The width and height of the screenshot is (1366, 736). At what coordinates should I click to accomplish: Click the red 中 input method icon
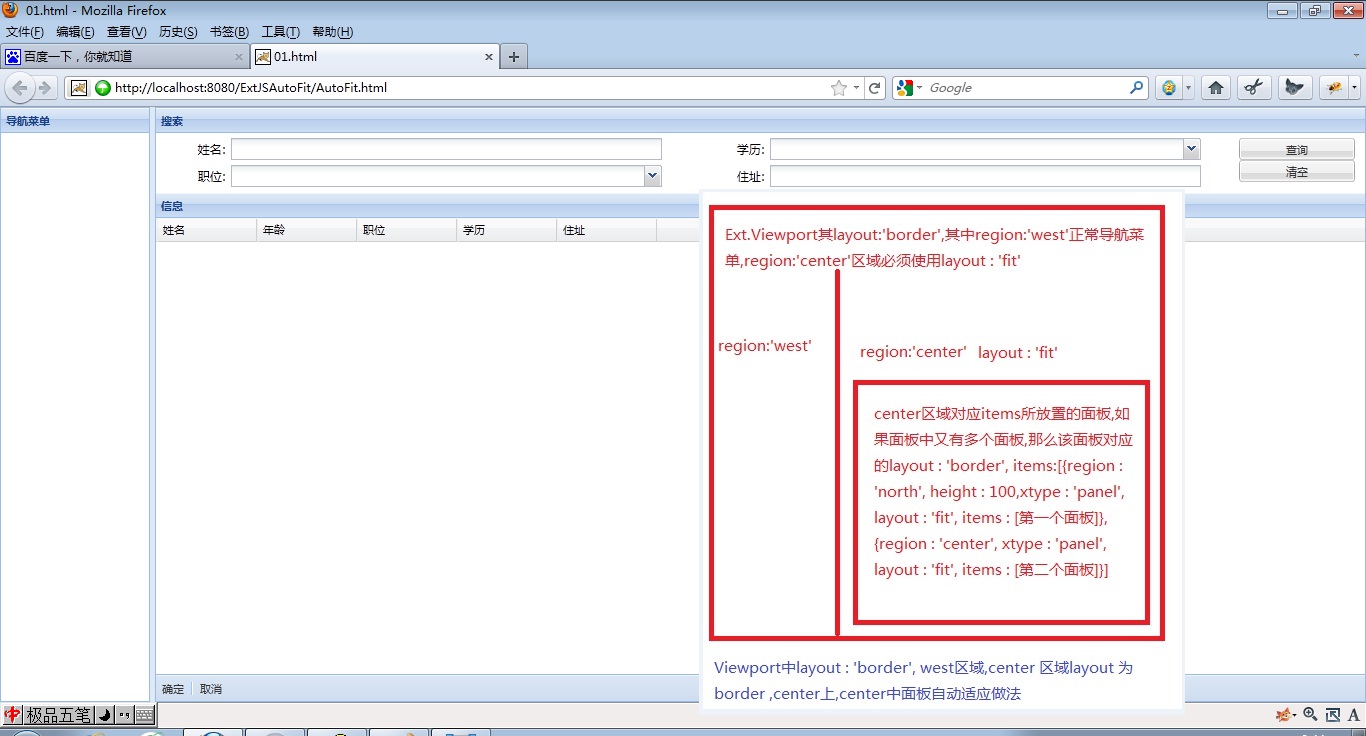14,715
